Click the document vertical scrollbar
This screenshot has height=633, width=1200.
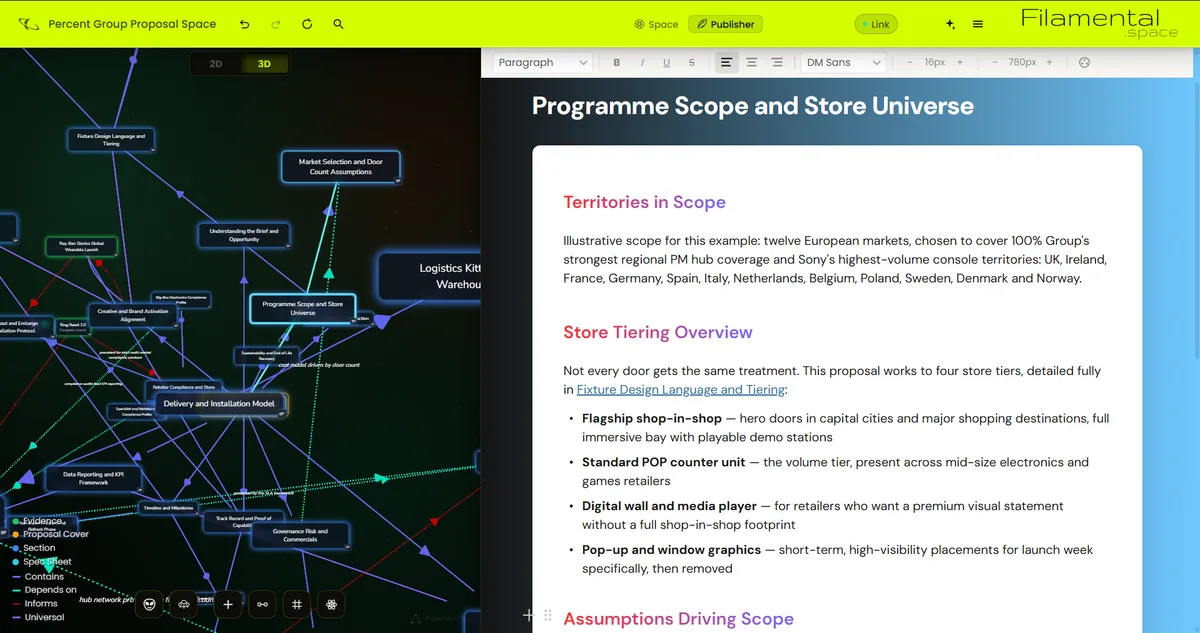[1195, 220]
